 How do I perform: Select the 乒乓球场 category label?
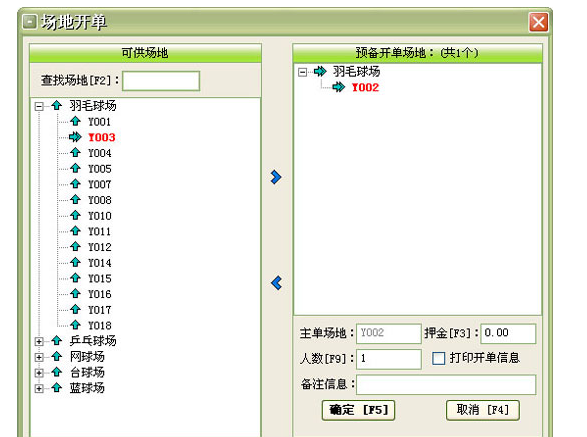[93, 341]
